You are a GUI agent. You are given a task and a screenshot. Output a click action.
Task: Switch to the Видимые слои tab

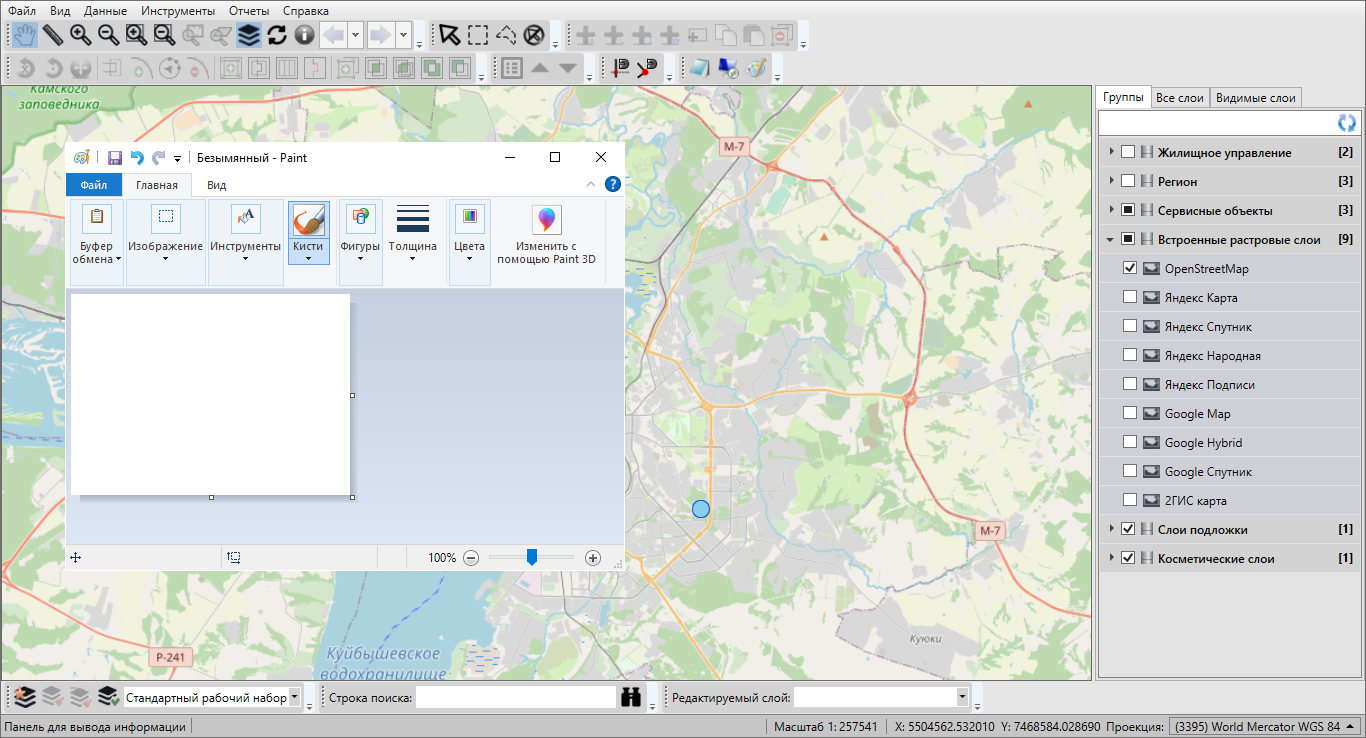point(1255,98)
